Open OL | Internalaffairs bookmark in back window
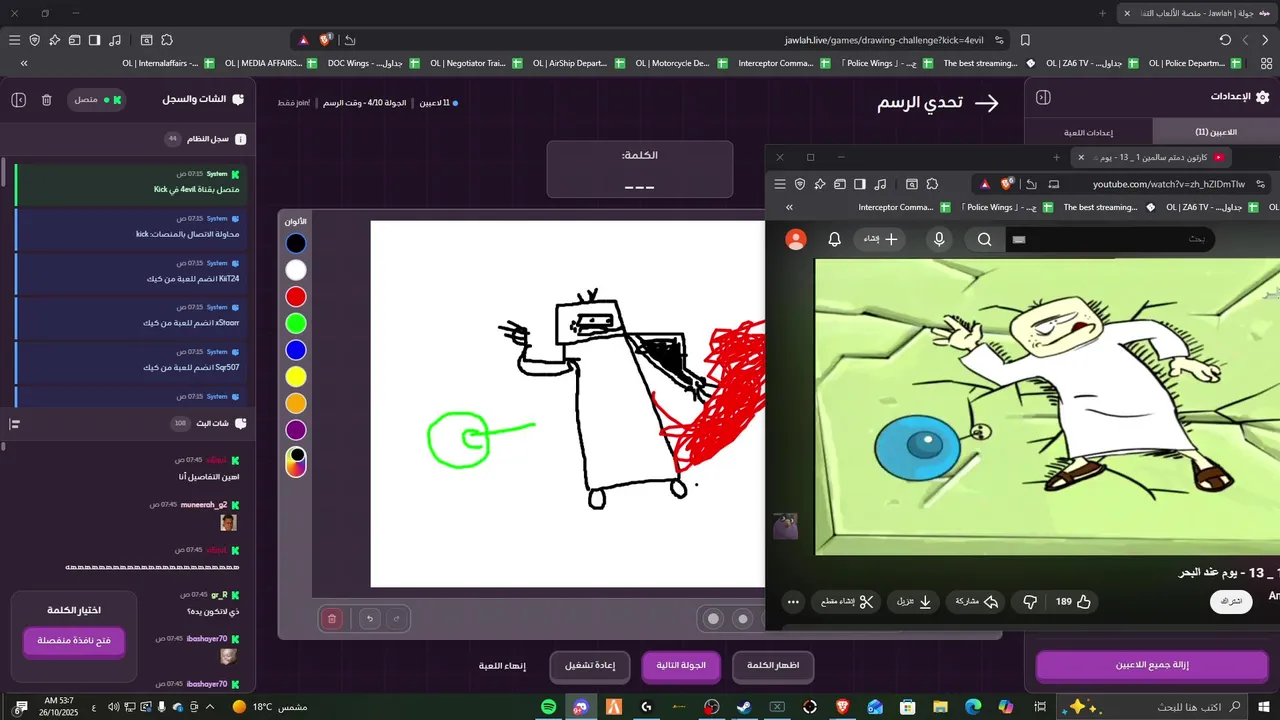Screen dimensions: 1280x720 pyautogui.click(x=168, y=63)
